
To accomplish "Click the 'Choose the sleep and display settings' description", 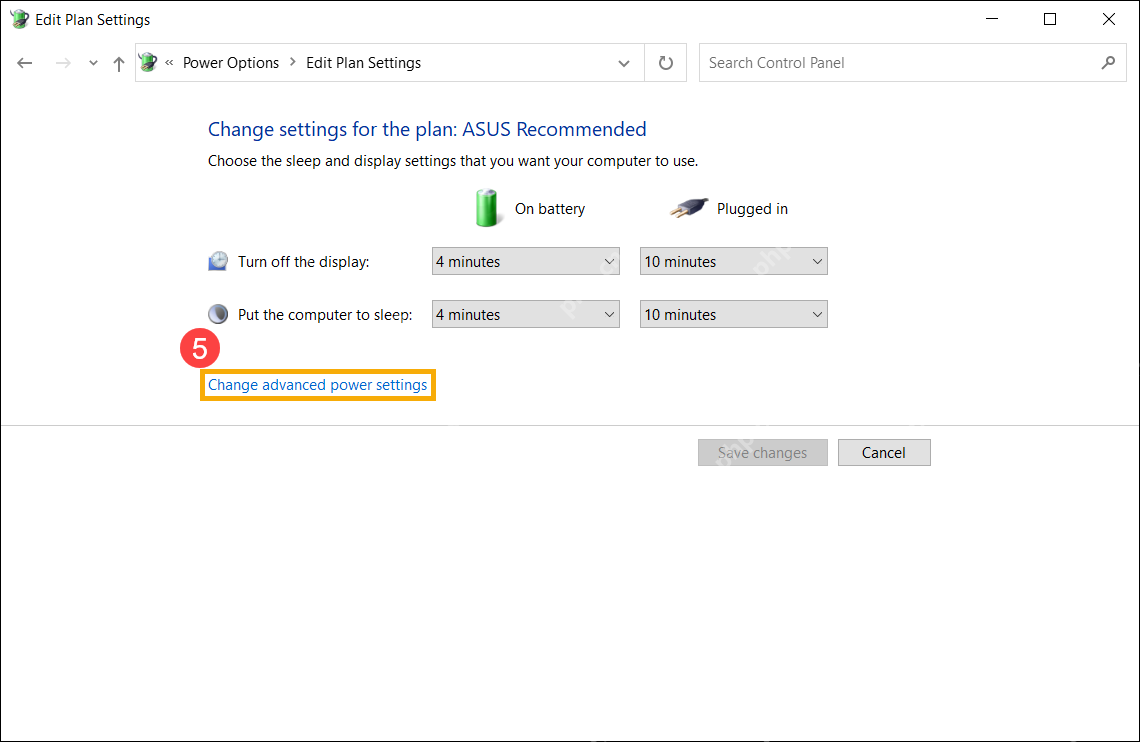I will click(453, 161).
